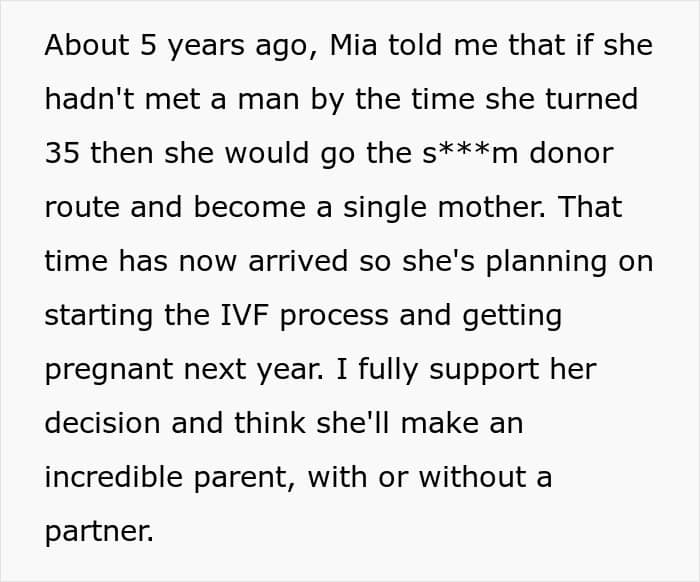700x582 pixels.
Task: Click the word "incredible"
Action: [114, 477]
